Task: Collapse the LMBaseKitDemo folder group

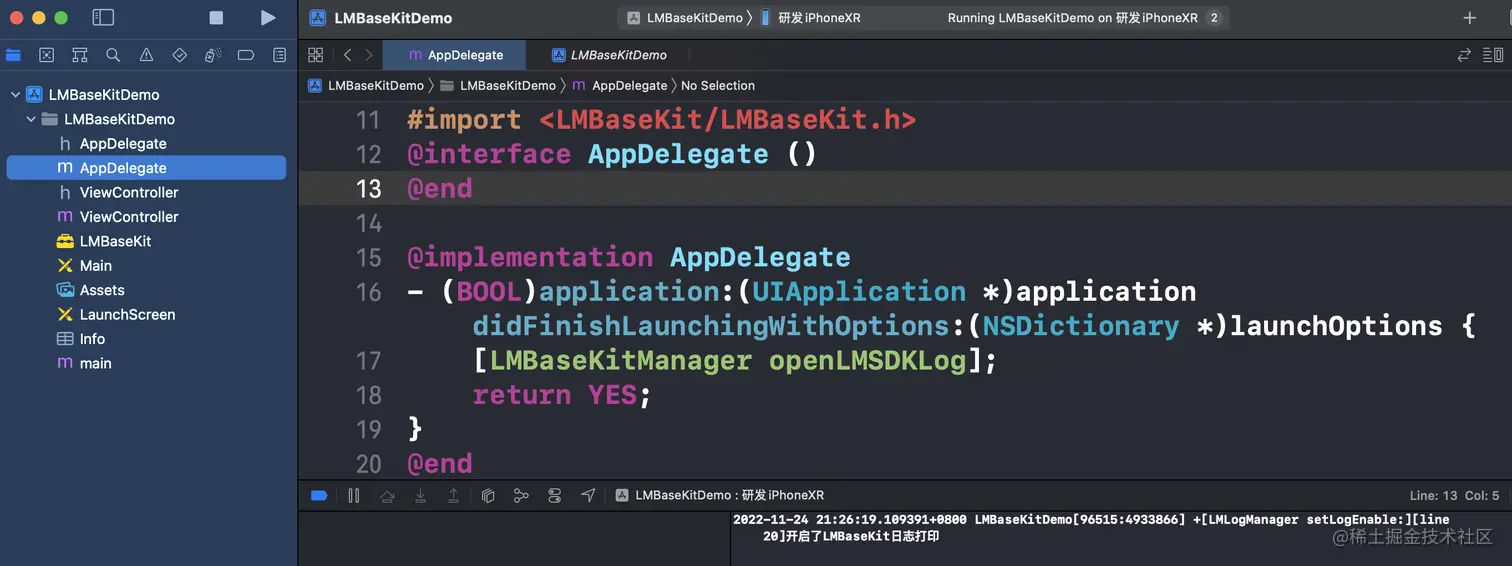Action: click(x=31, y=119)
